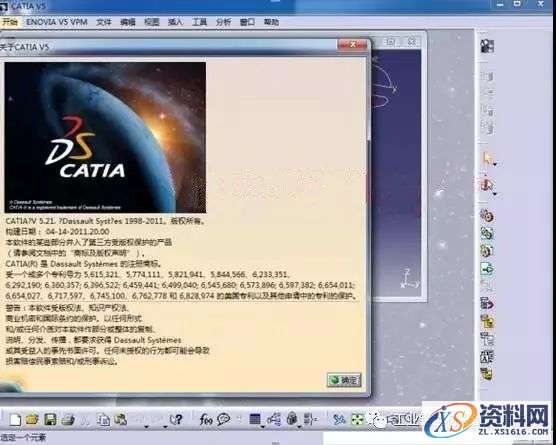The width and height of the screenshot is (556, 445).
Task: Click the bracket-list icon after the padlock
Action: point(310,419)
